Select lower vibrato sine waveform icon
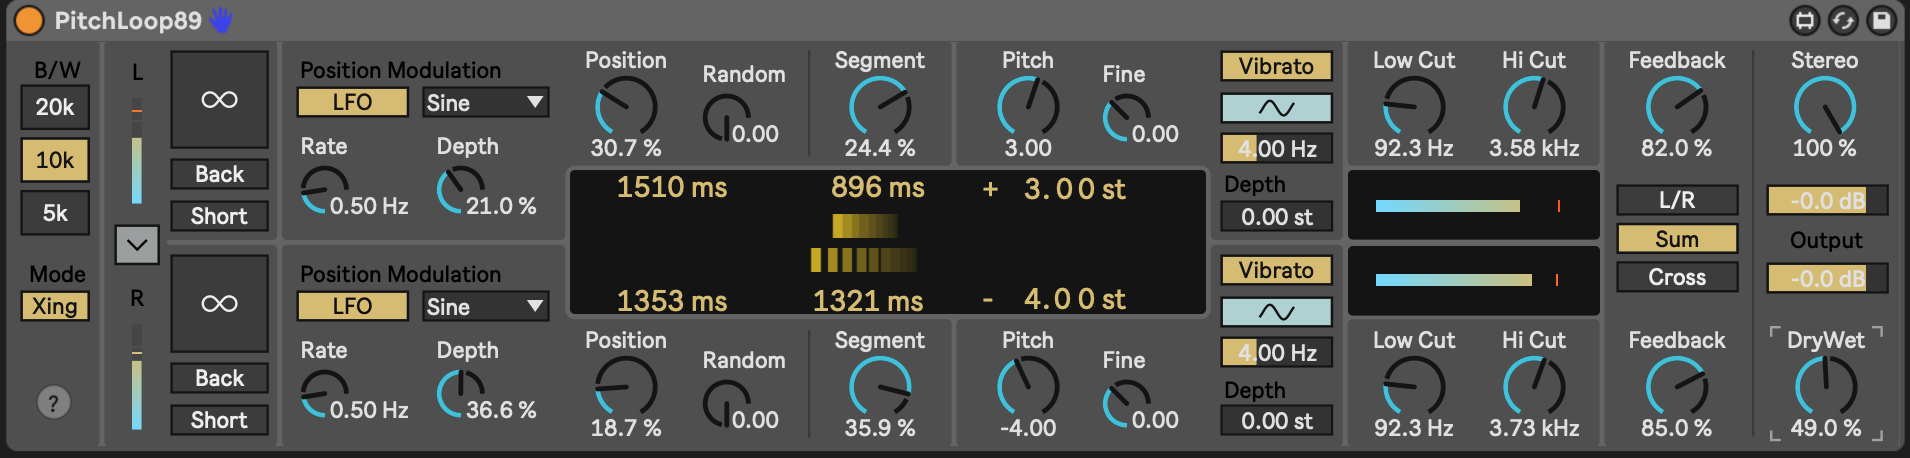 pyautogui.click(x=1276, y=312)
